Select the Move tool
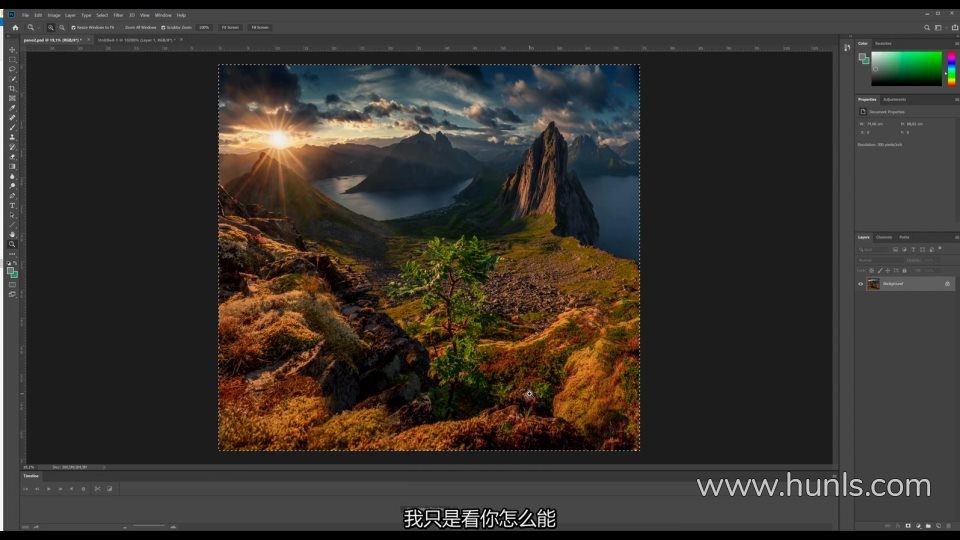Viewport: 960px width, 540px height. tap(12, 50)
